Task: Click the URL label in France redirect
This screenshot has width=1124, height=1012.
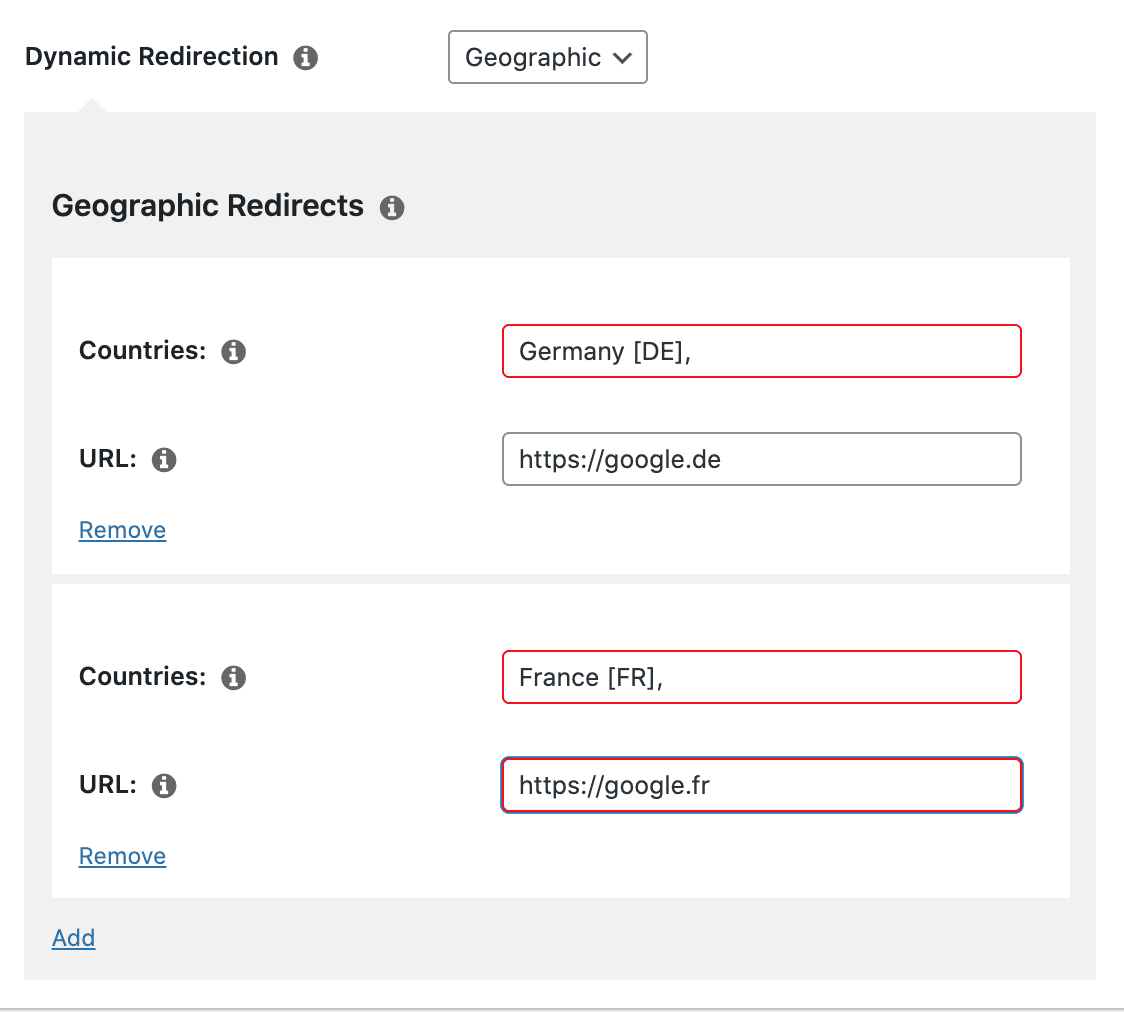Action: (x=107, y=785)
